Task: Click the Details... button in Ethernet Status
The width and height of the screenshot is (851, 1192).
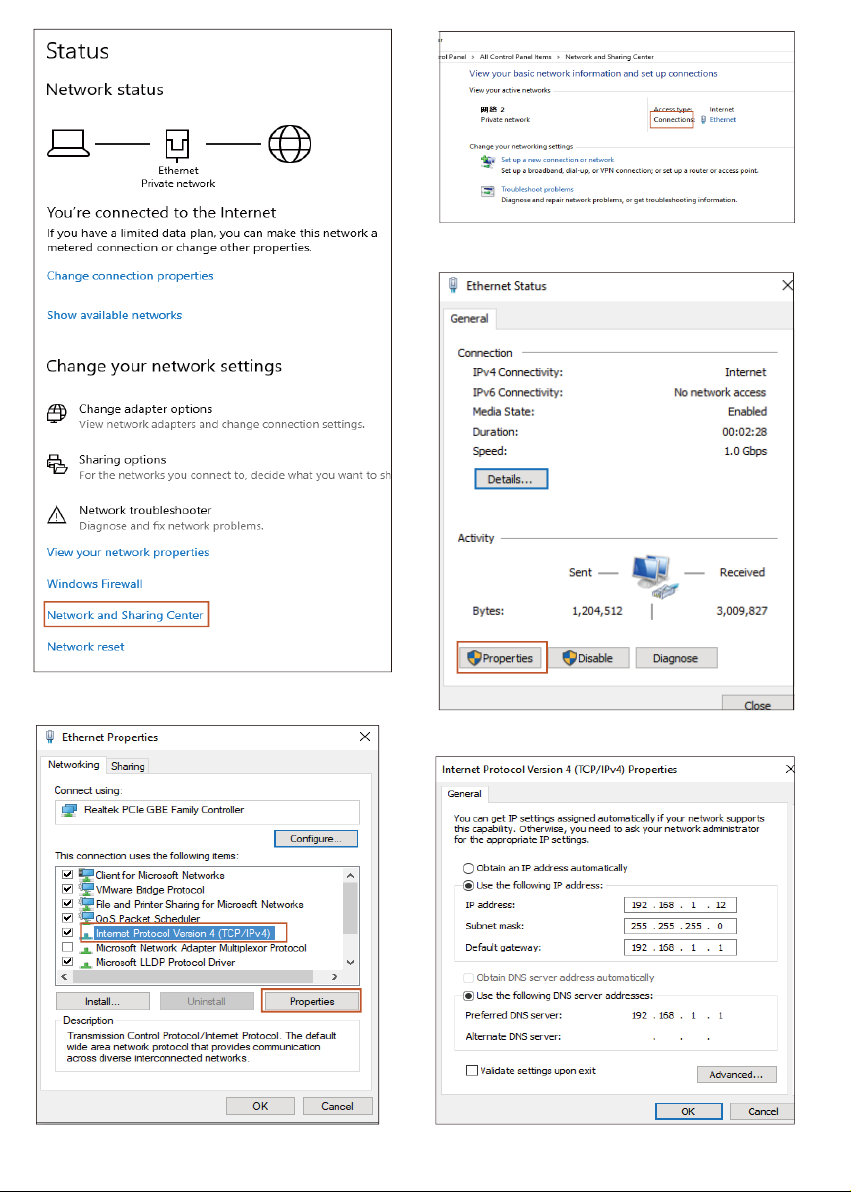Action: tap(511, 479)
